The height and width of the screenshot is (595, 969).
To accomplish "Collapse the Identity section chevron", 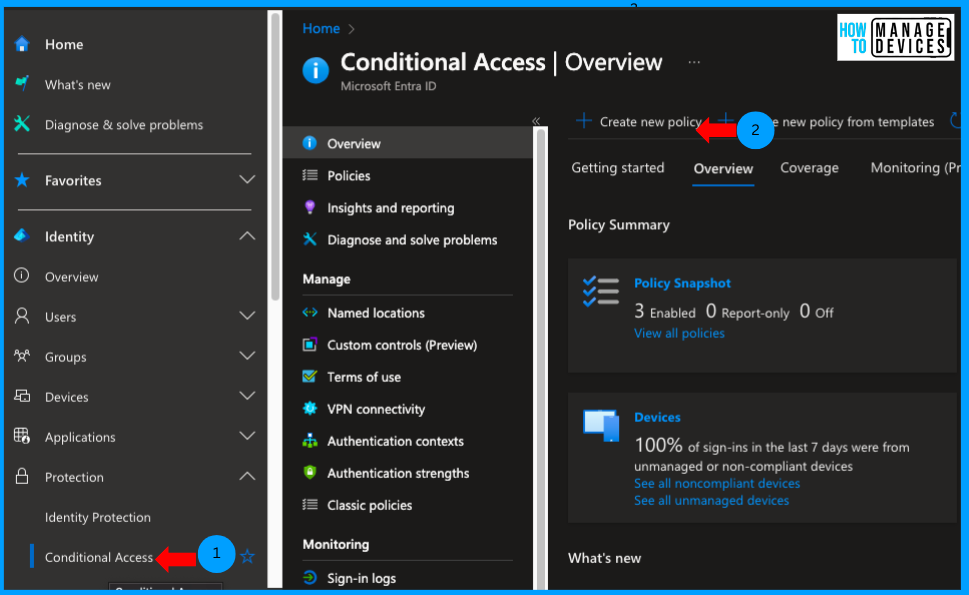I will tap(247, 236).
